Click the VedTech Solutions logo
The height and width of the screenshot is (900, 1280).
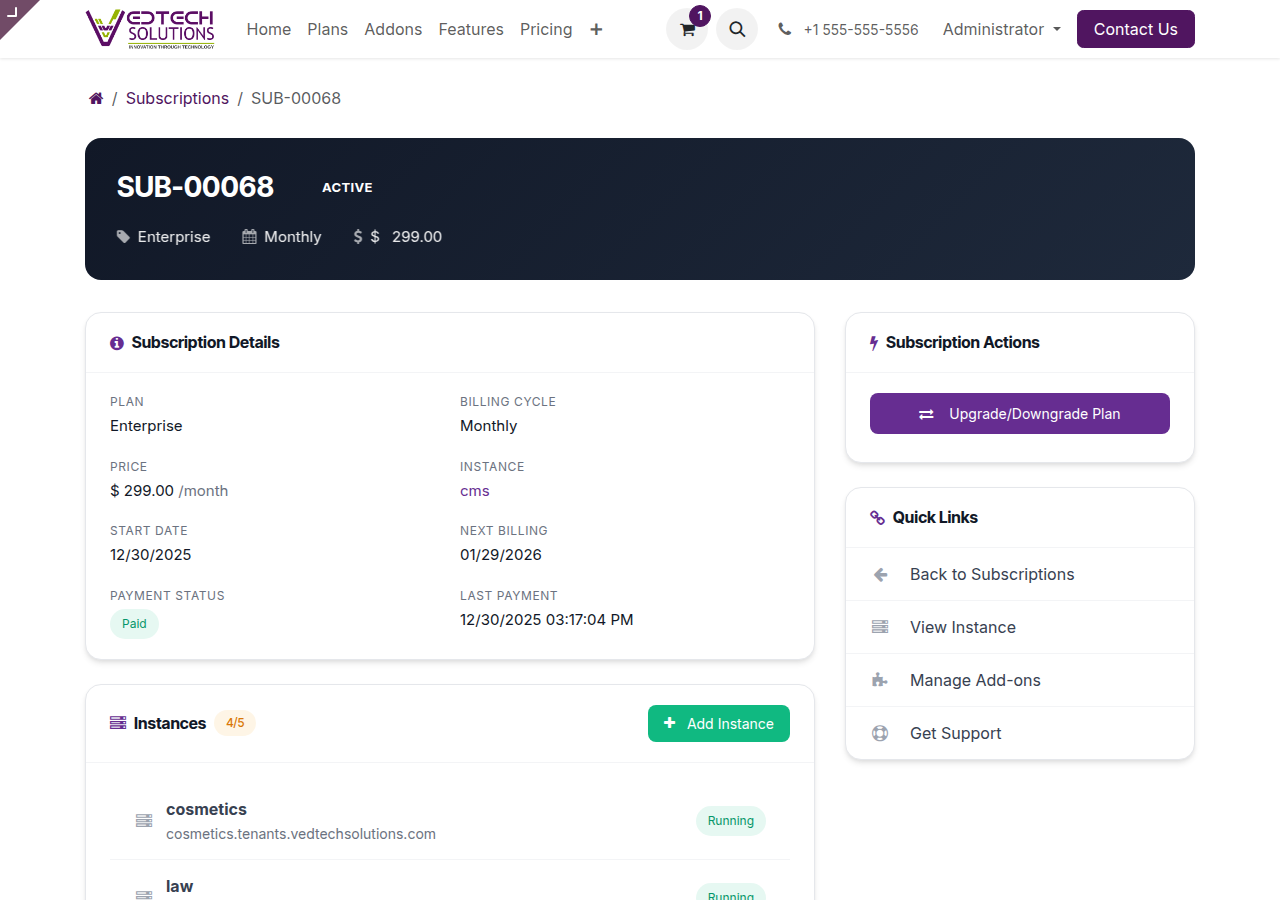pyautogui.click(x=150, y=28)
